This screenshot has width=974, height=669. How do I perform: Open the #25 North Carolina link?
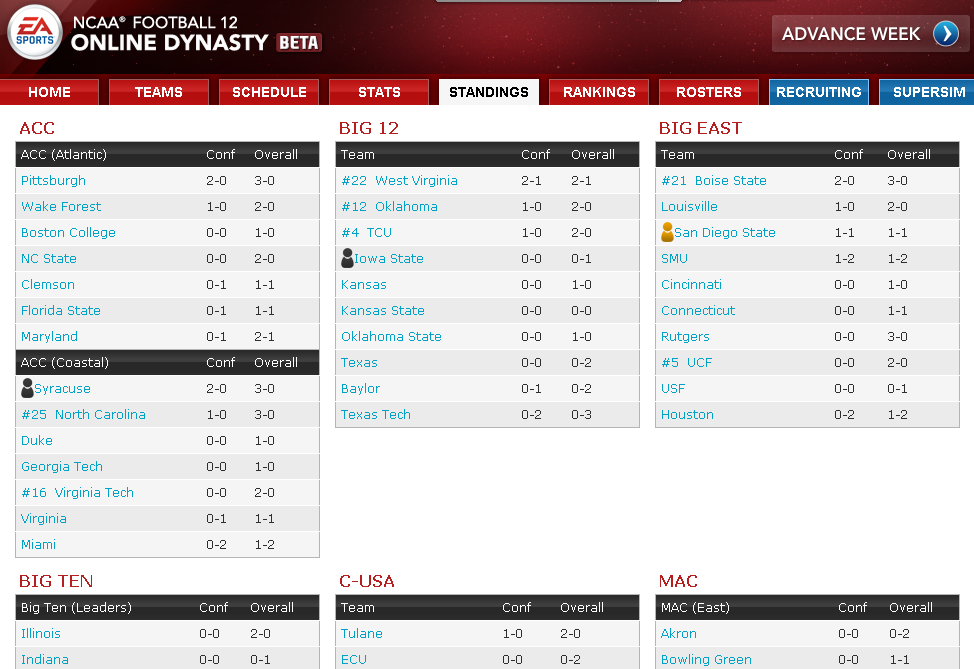coord(83,414)
